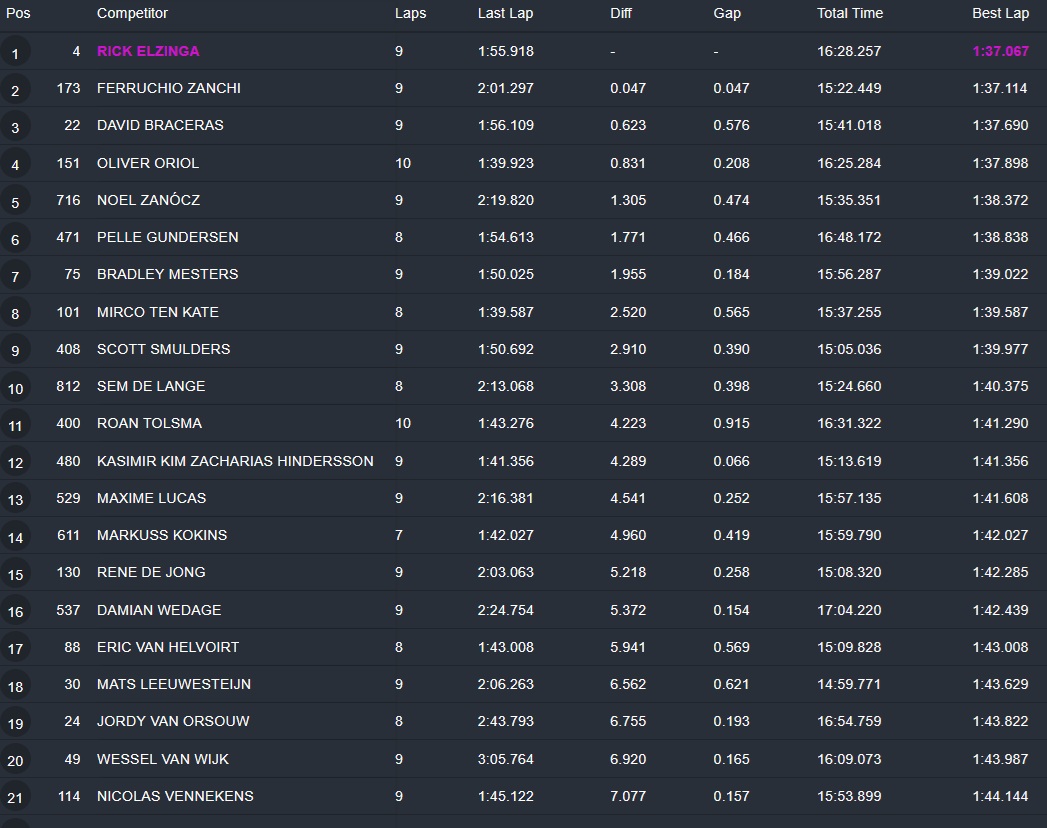Select competitor NICOLAS VENNEKENS

[175, 796]
